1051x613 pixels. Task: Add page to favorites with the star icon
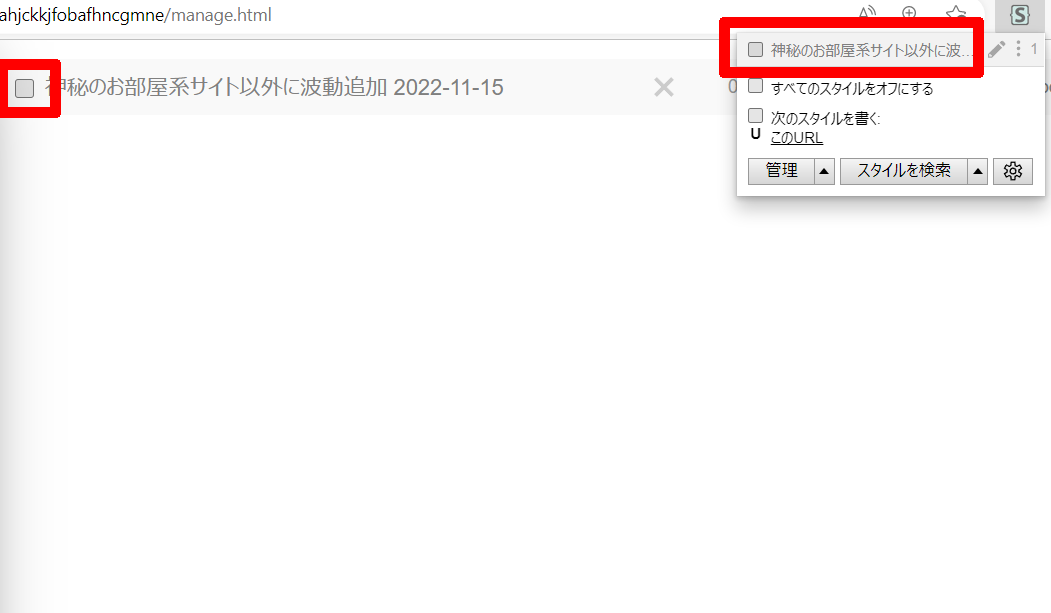pyautogui.click(x=955, y=13)
